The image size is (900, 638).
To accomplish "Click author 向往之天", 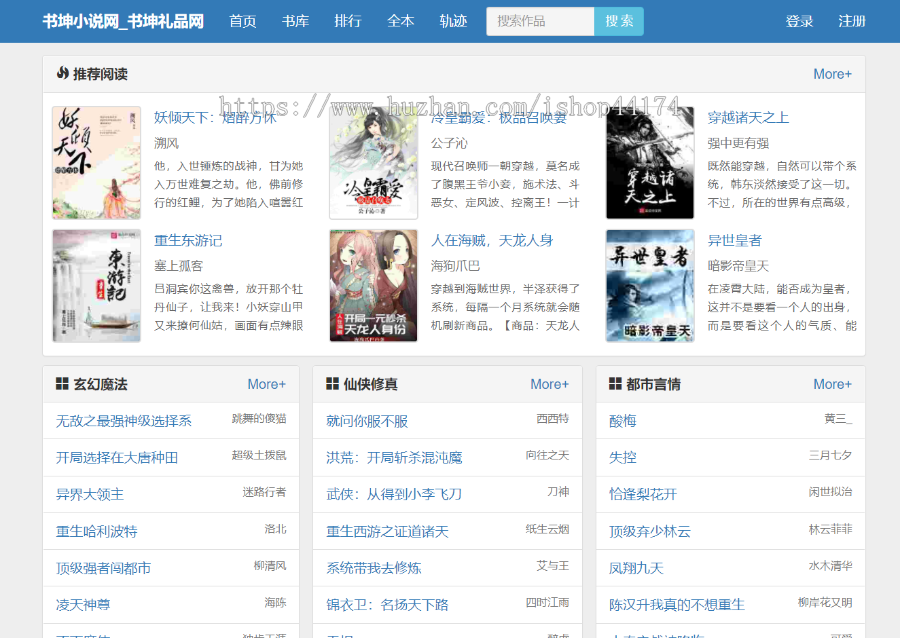I will click(x=548, y=456).
